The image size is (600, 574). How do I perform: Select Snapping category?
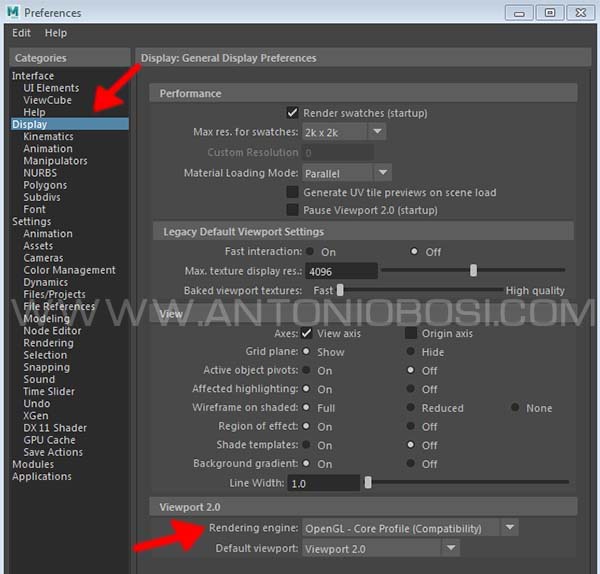point(47,367)
